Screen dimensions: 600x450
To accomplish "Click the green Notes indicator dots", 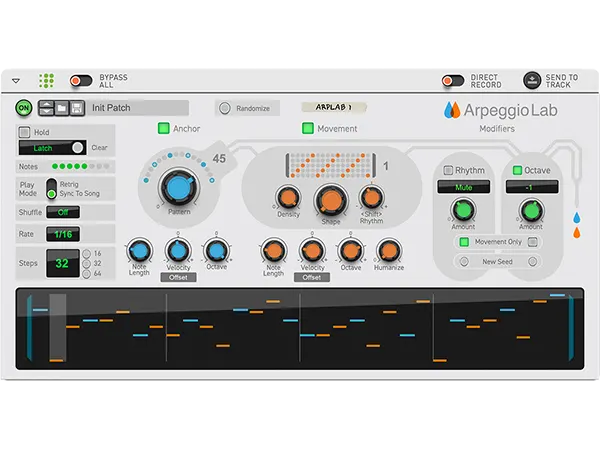I will (70, 166).
